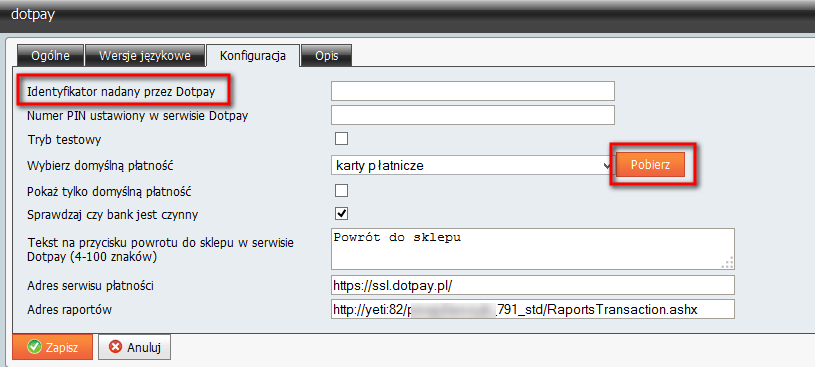Select the Konfiguracja tab
This screenshot has width=815, height=367.
click(253, 56)
